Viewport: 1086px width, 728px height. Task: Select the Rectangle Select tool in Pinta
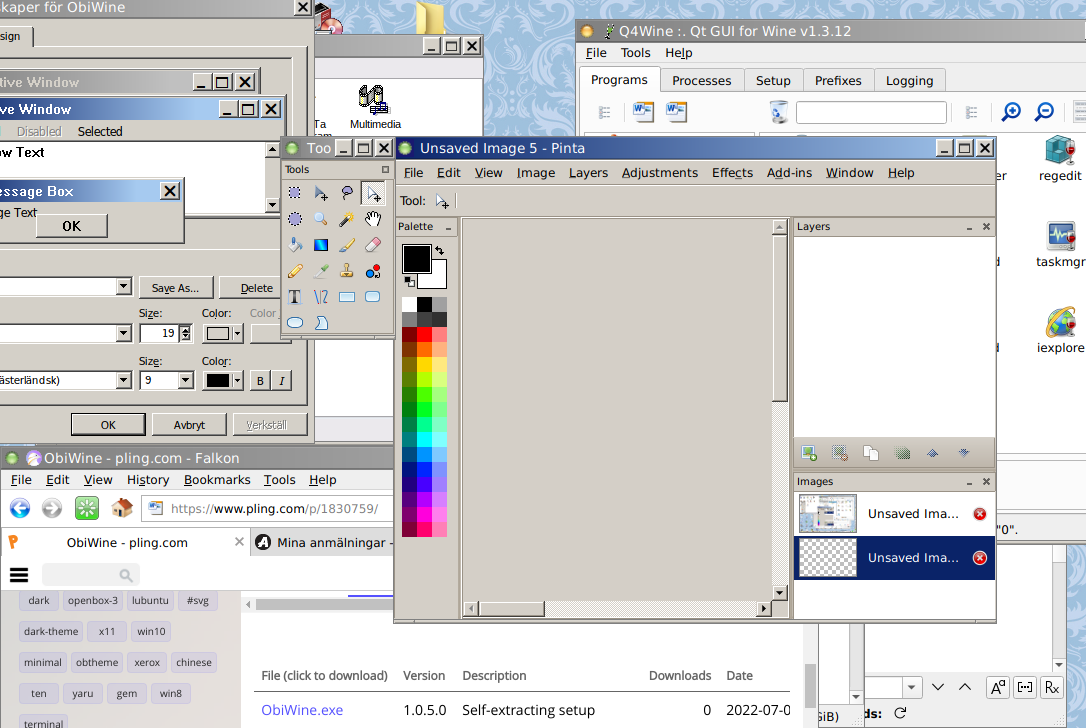click(295, 193)
